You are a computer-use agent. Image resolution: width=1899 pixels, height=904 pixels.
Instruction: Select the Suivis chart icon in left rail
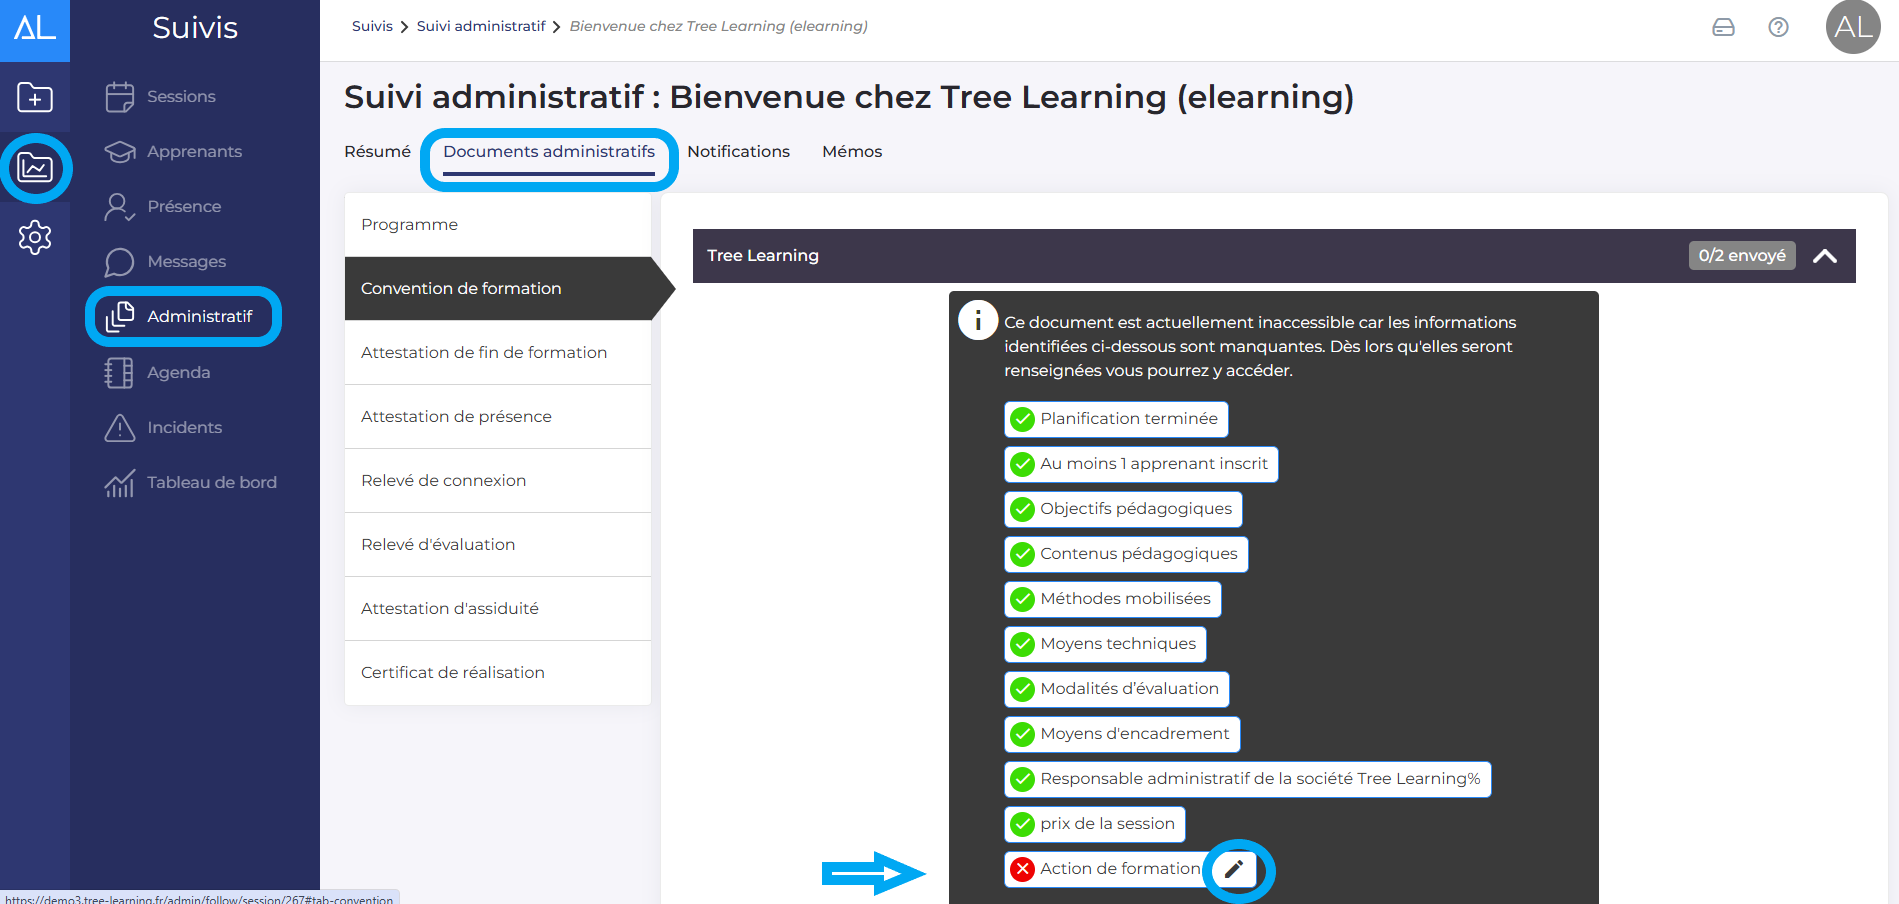(x=35, y=167)
